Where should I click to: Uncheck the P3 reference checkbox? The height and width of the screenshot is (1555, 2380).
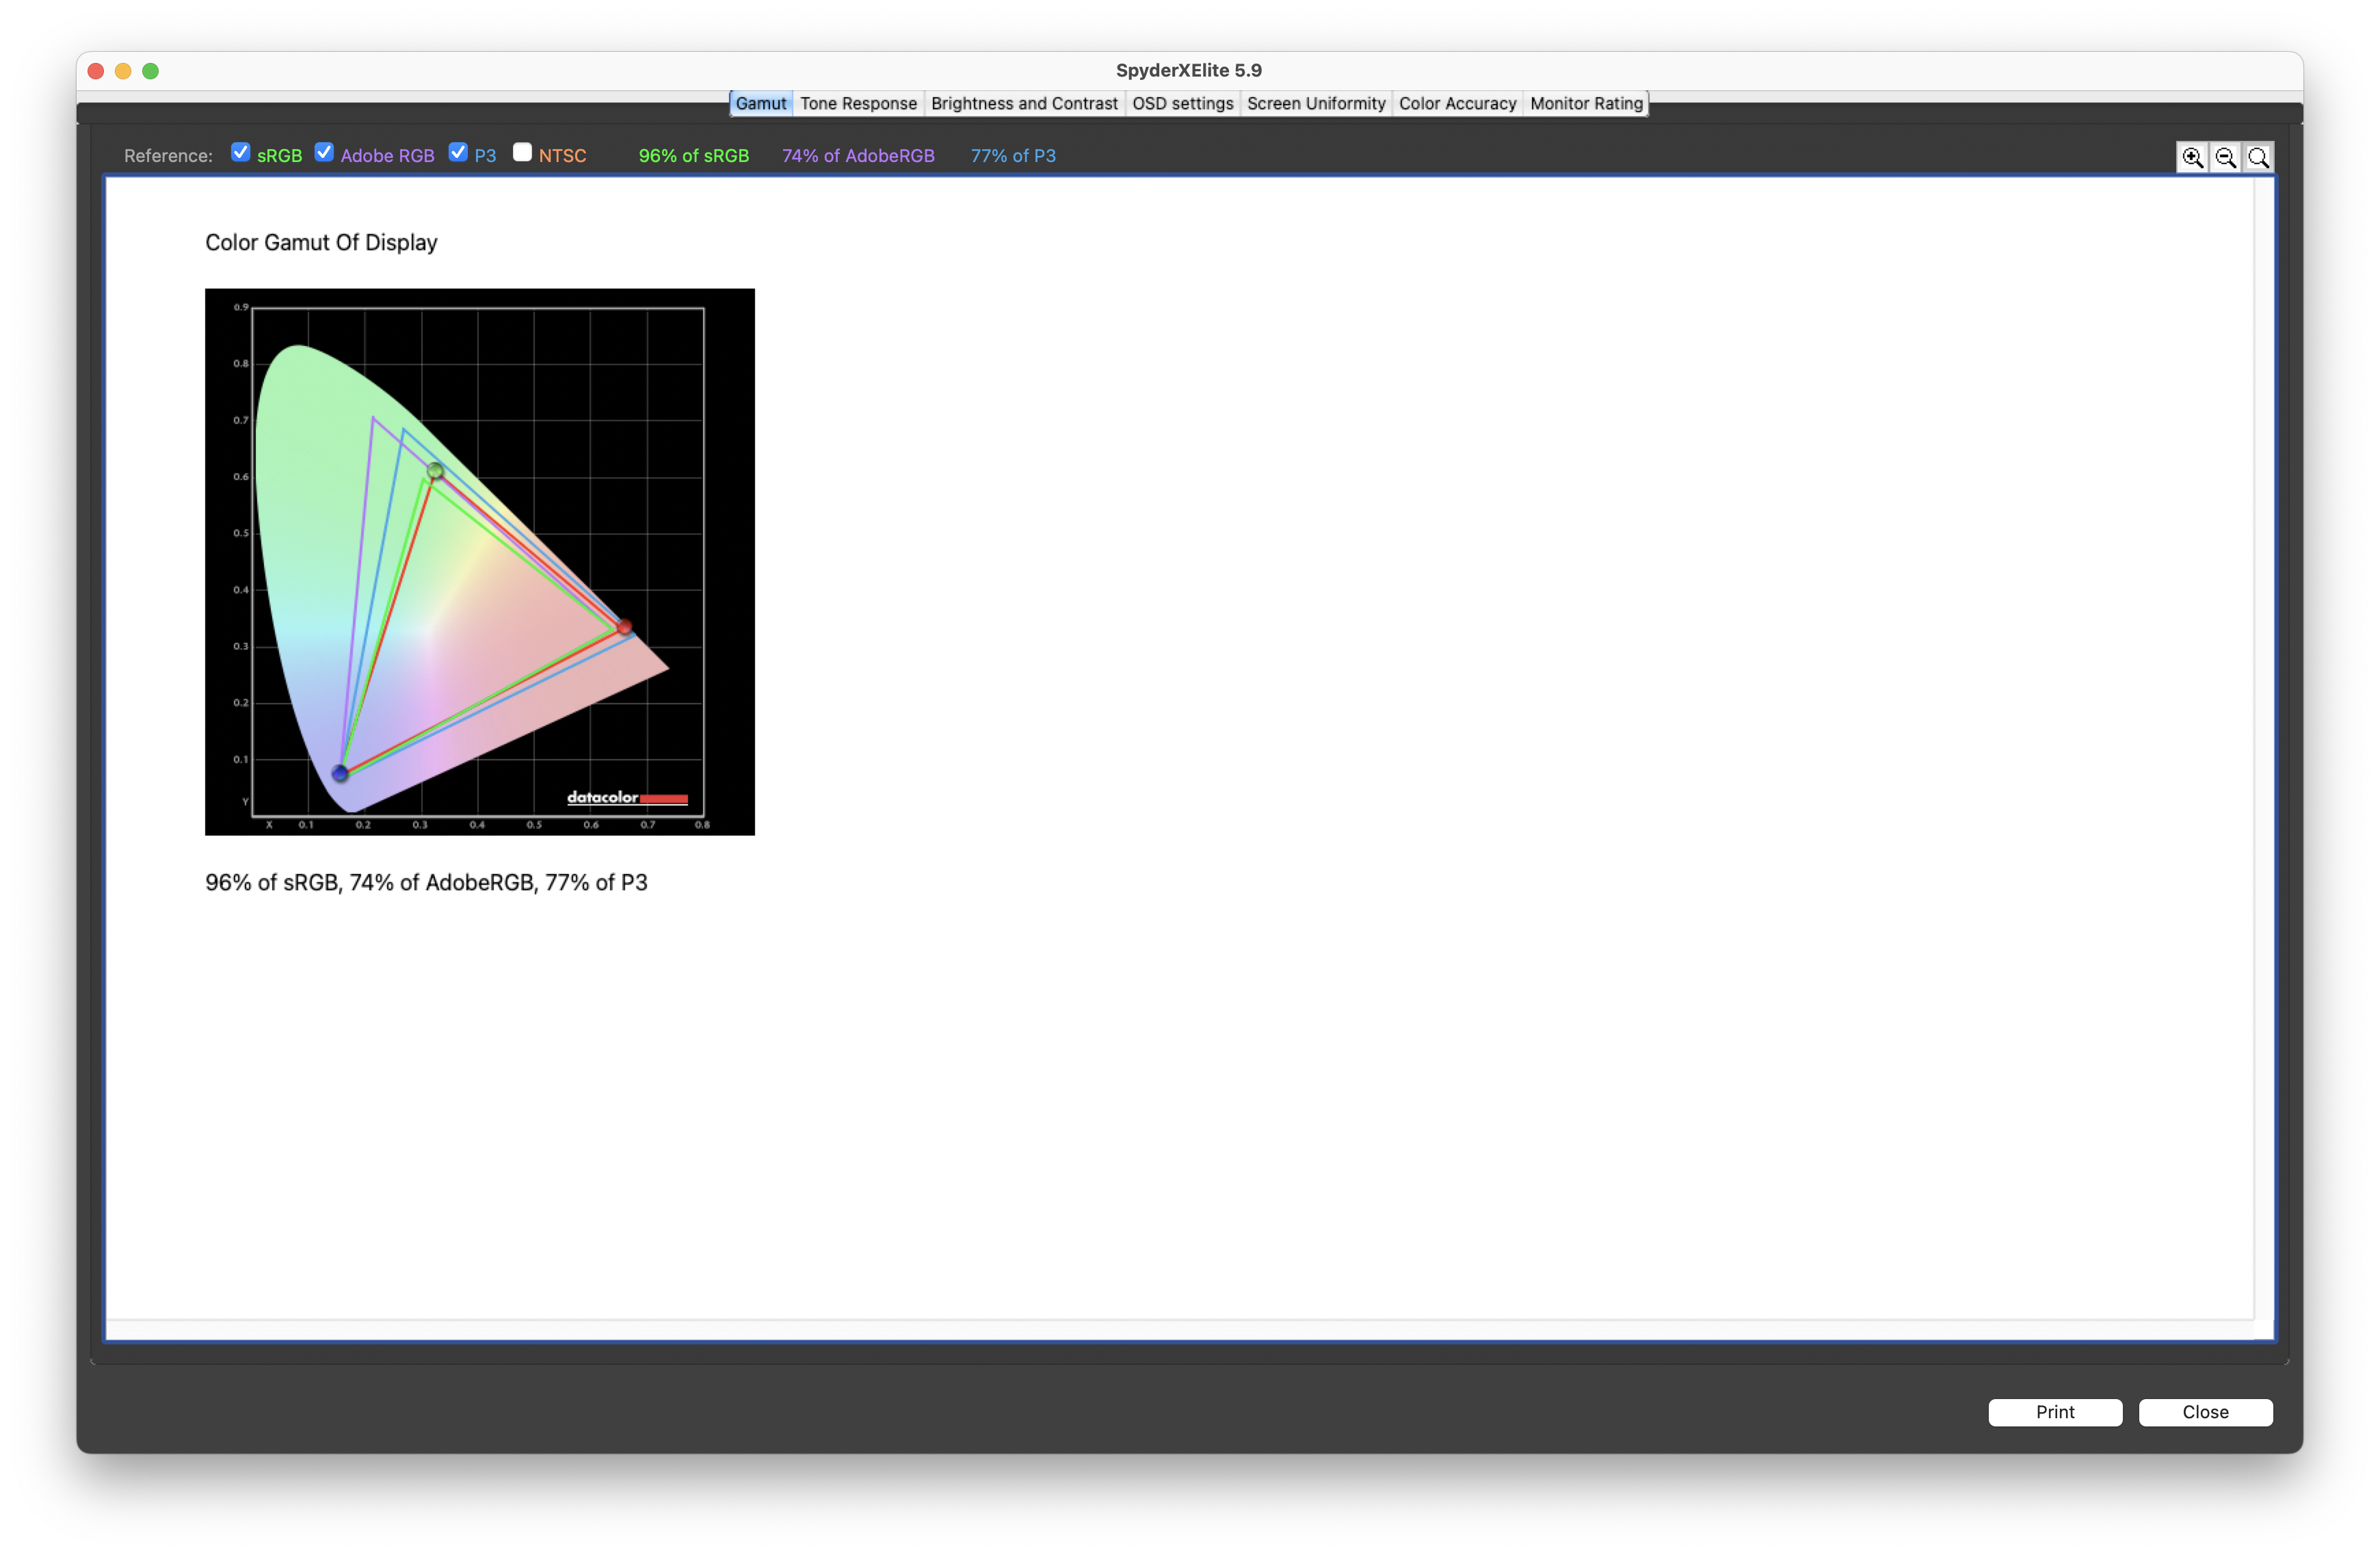click(x=458, y=152)
